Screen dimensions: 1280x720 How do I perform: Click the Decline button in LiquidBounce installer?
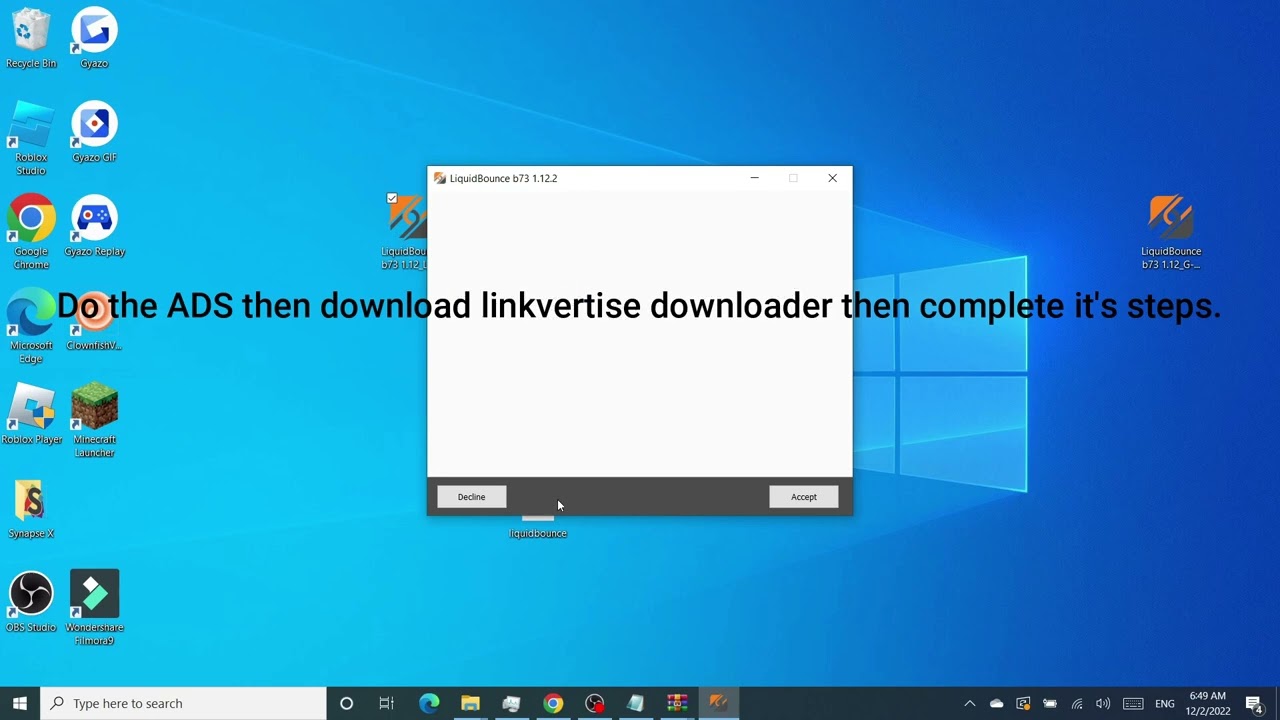tap(471, 497)
